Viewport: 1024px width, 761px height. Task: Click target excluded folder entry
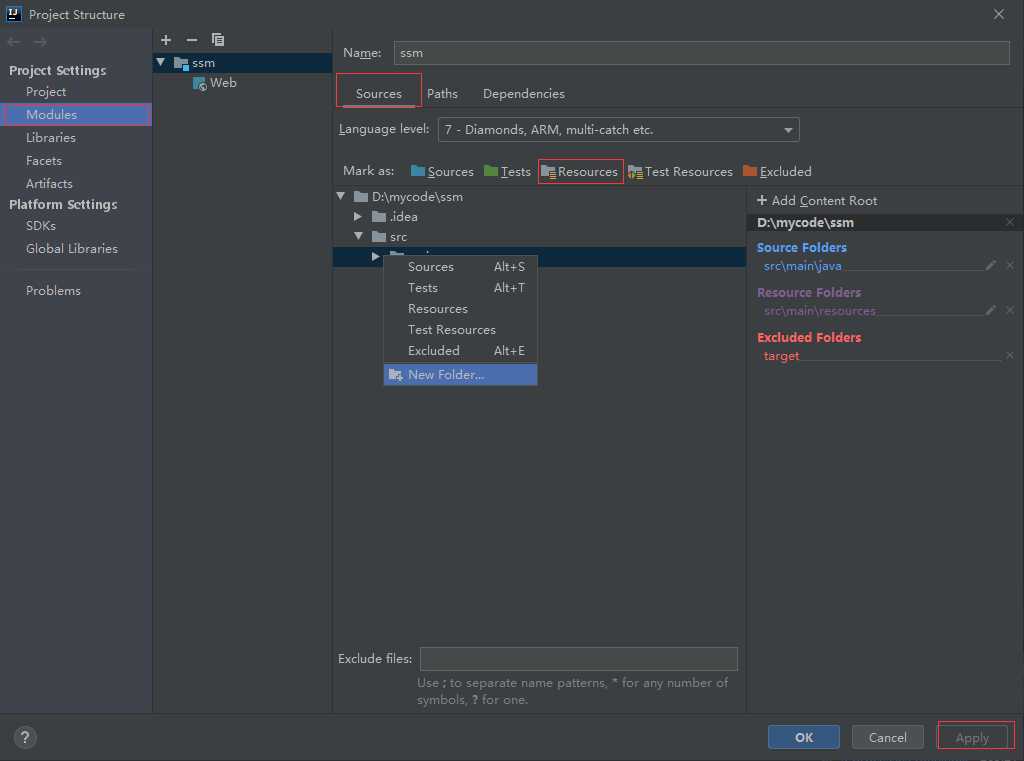point(781,356)
